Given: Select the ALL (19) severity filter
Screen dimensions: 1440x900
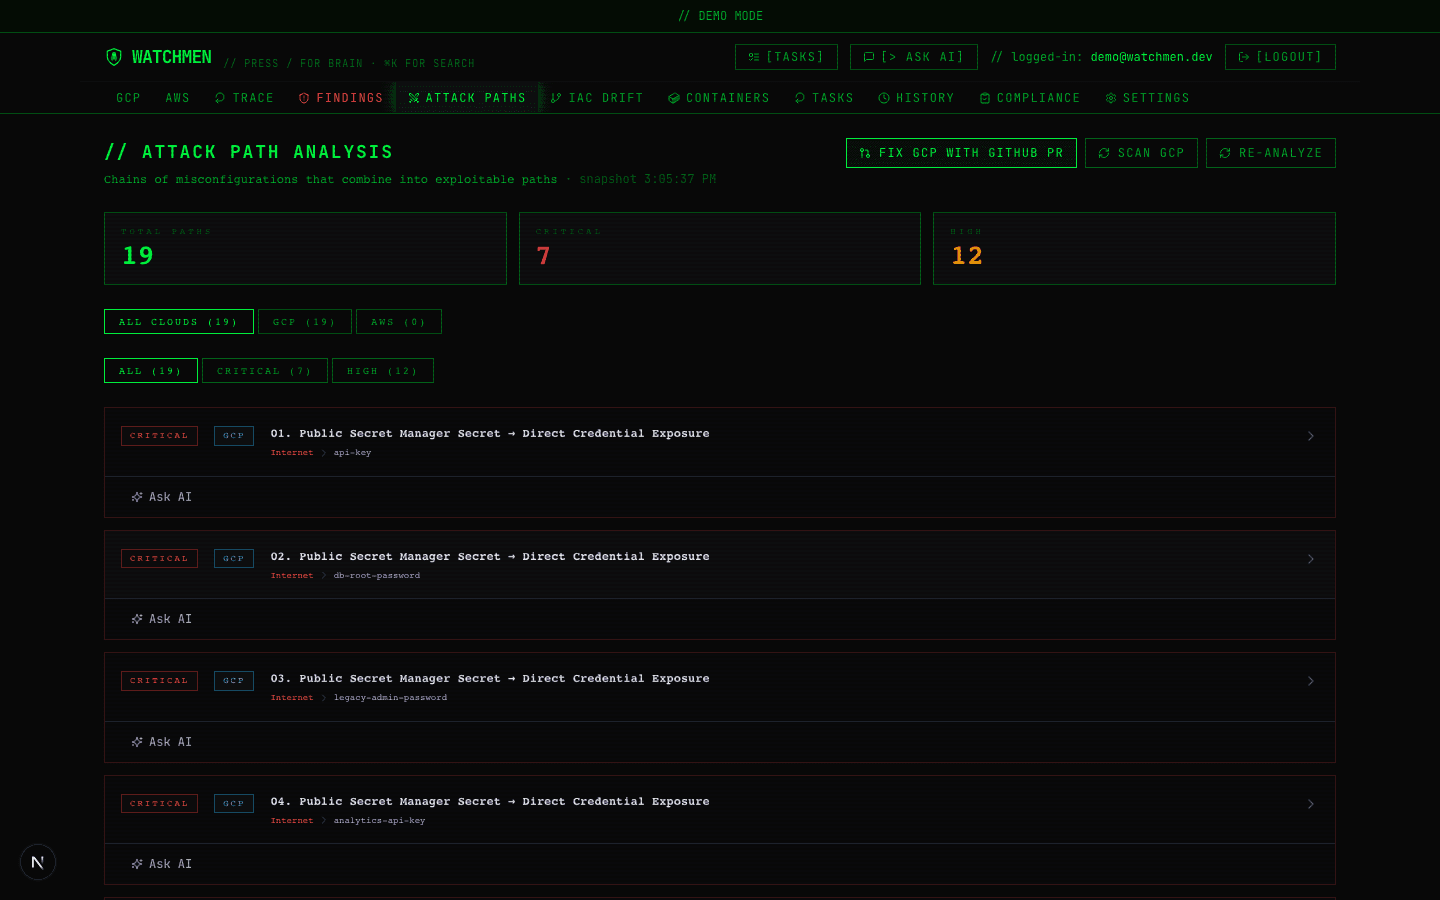Looking at the screenshot, I should click(151, 370).
